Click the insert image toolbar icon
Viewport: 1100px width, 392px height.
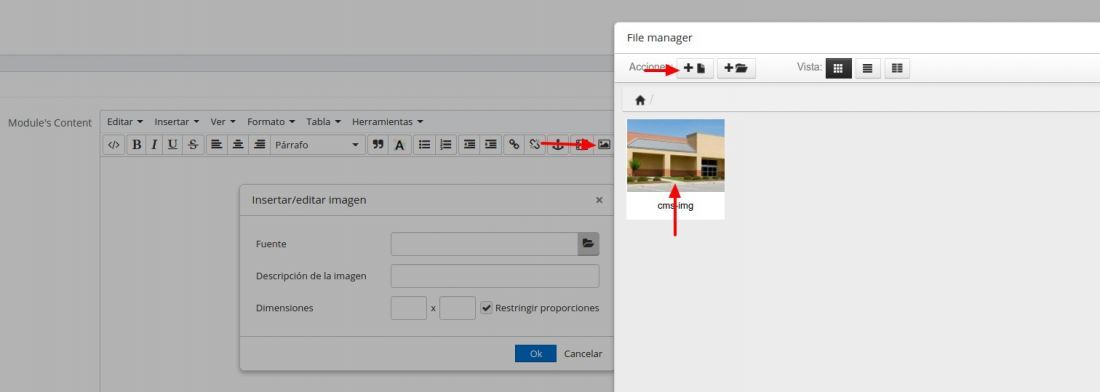coord(603,144)
